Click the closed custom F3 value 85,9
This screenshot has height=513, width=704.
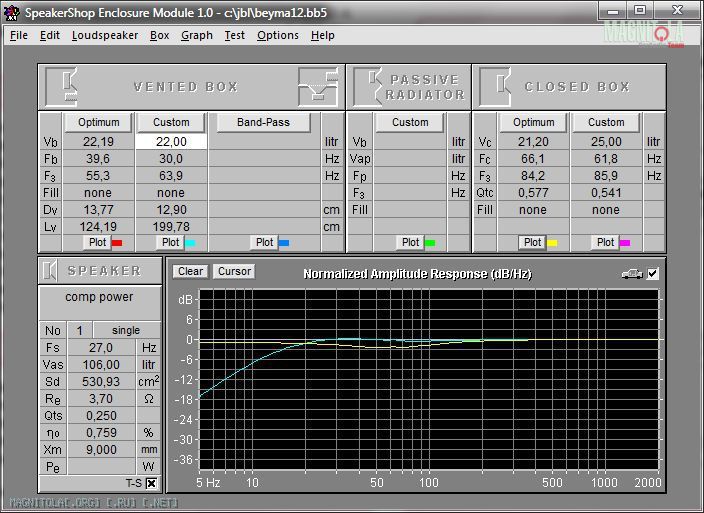606,175
